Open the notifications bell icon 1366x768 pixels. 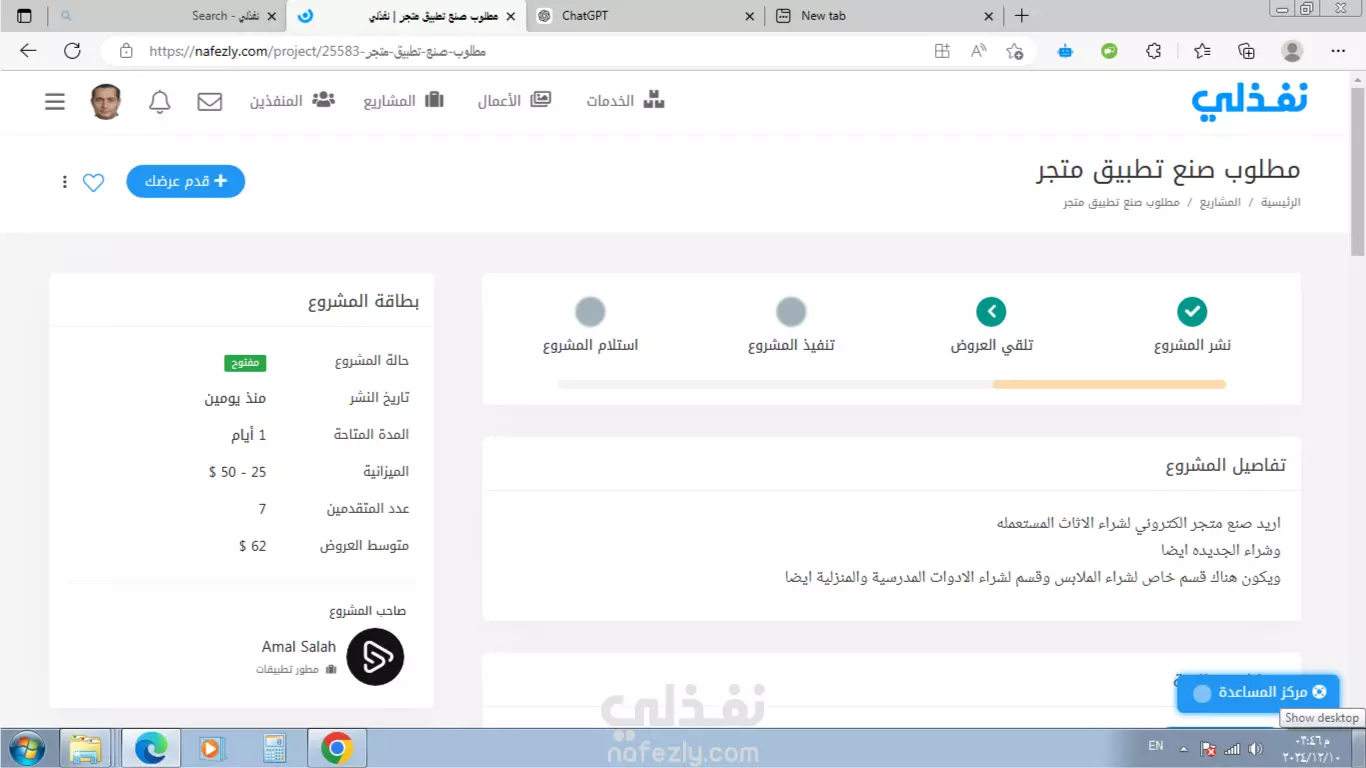tap(160, 102)
